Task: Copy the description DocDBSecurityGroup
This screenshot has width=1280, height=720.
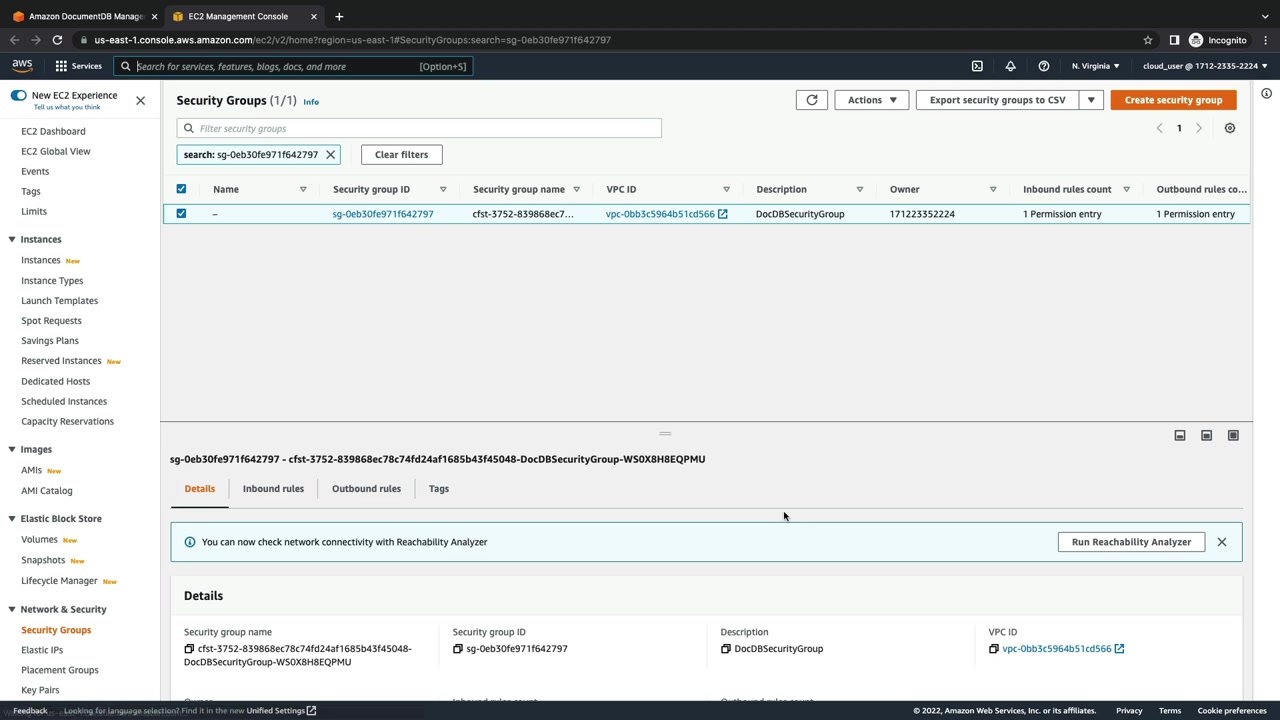Action: 726,649
